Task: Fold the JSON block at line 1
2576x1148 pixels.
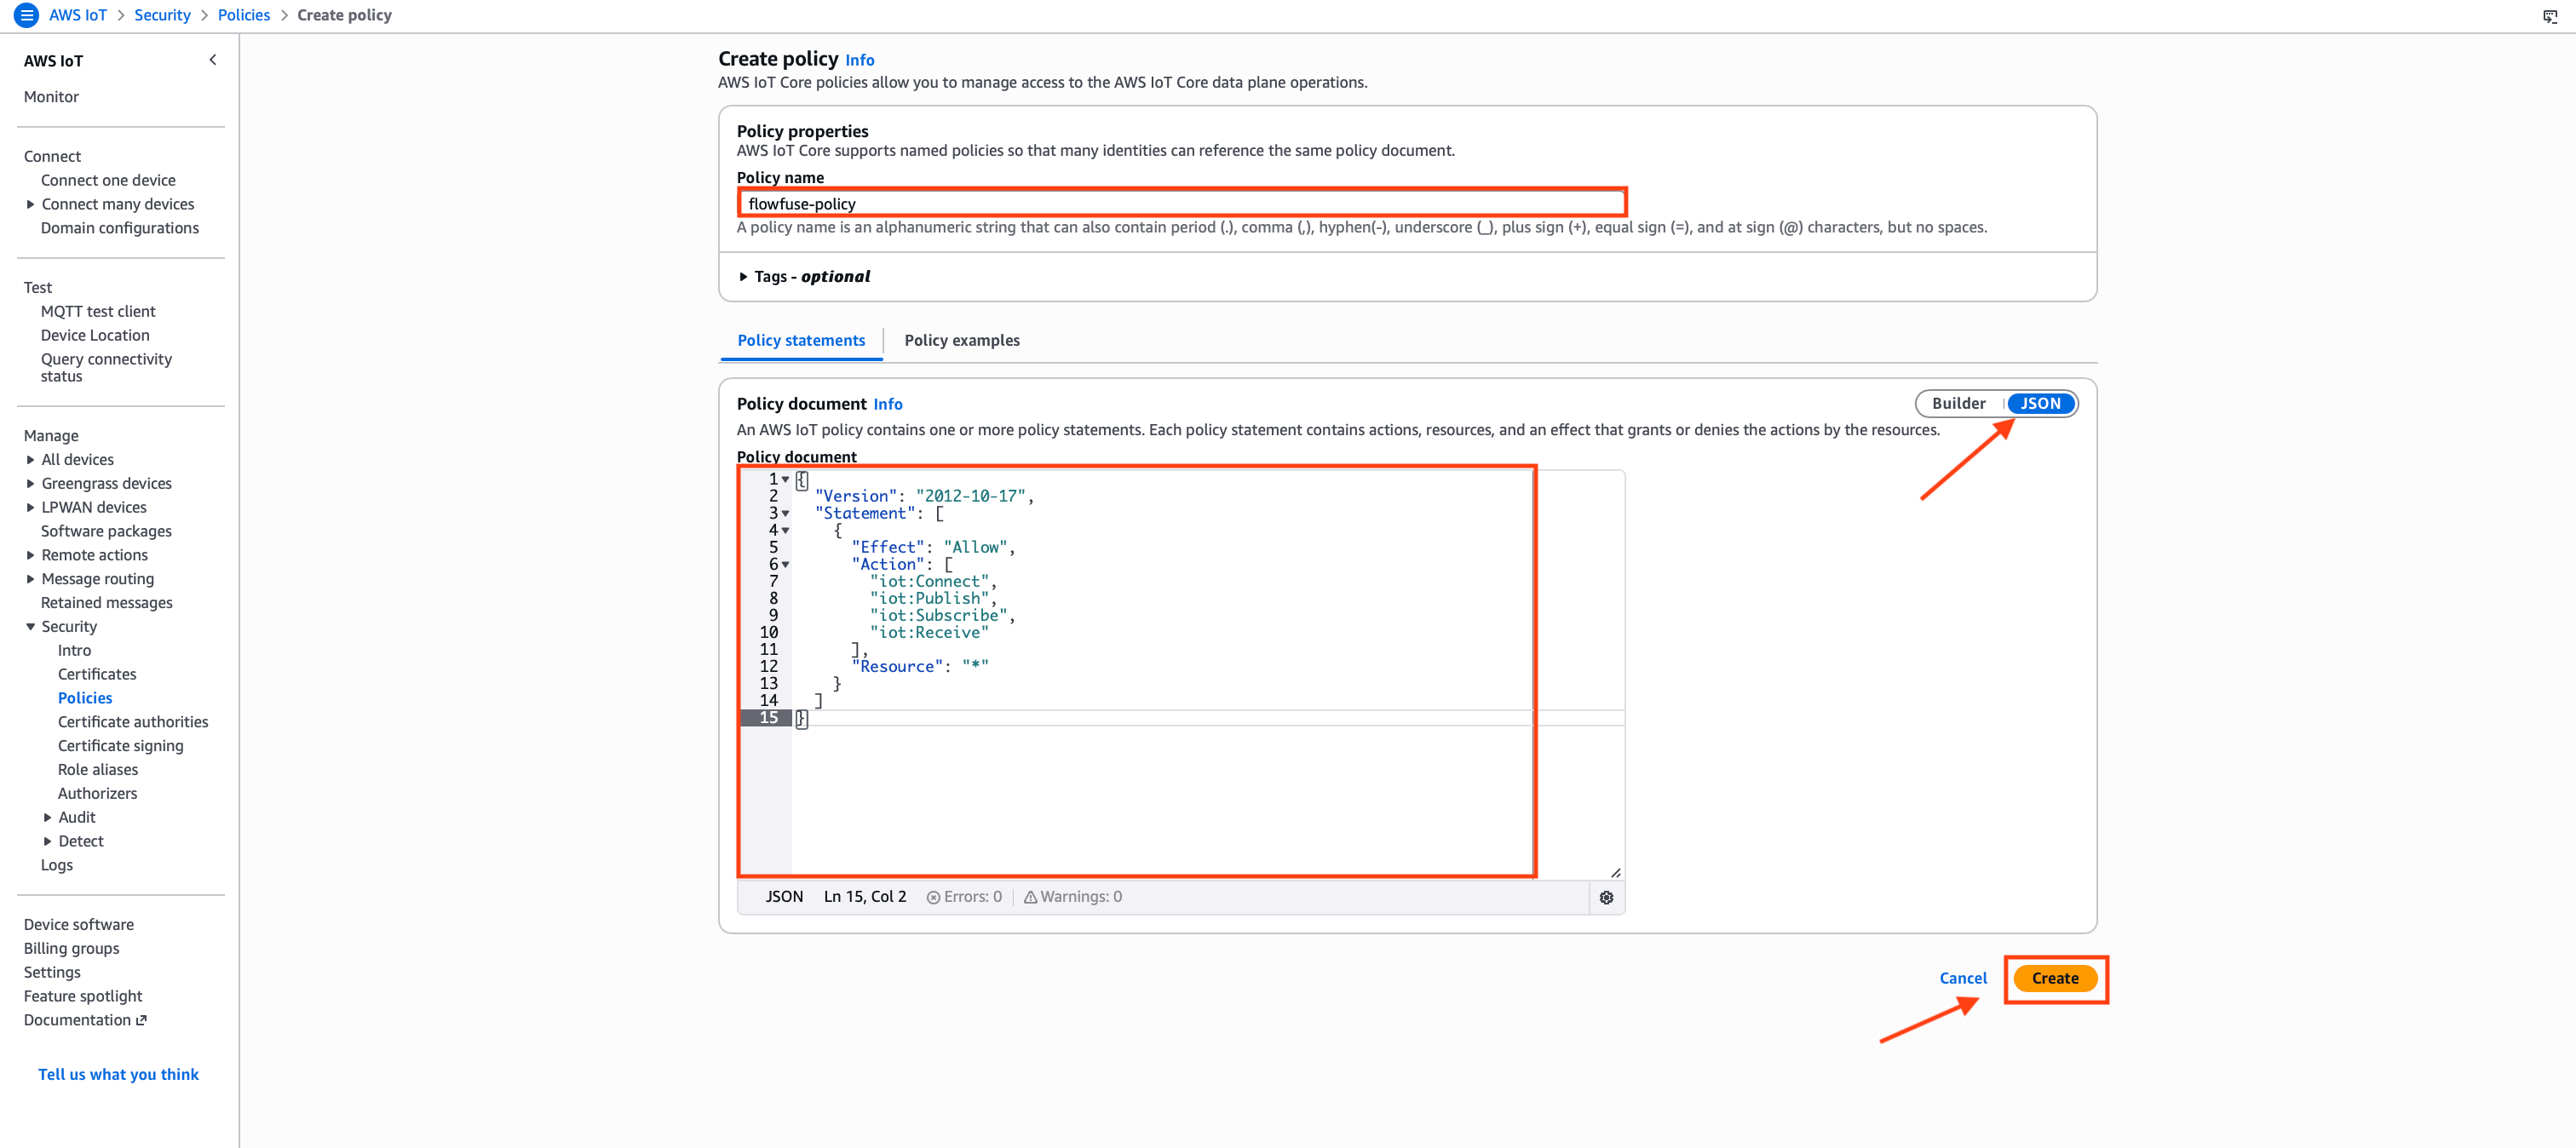Action: [786, 479]
